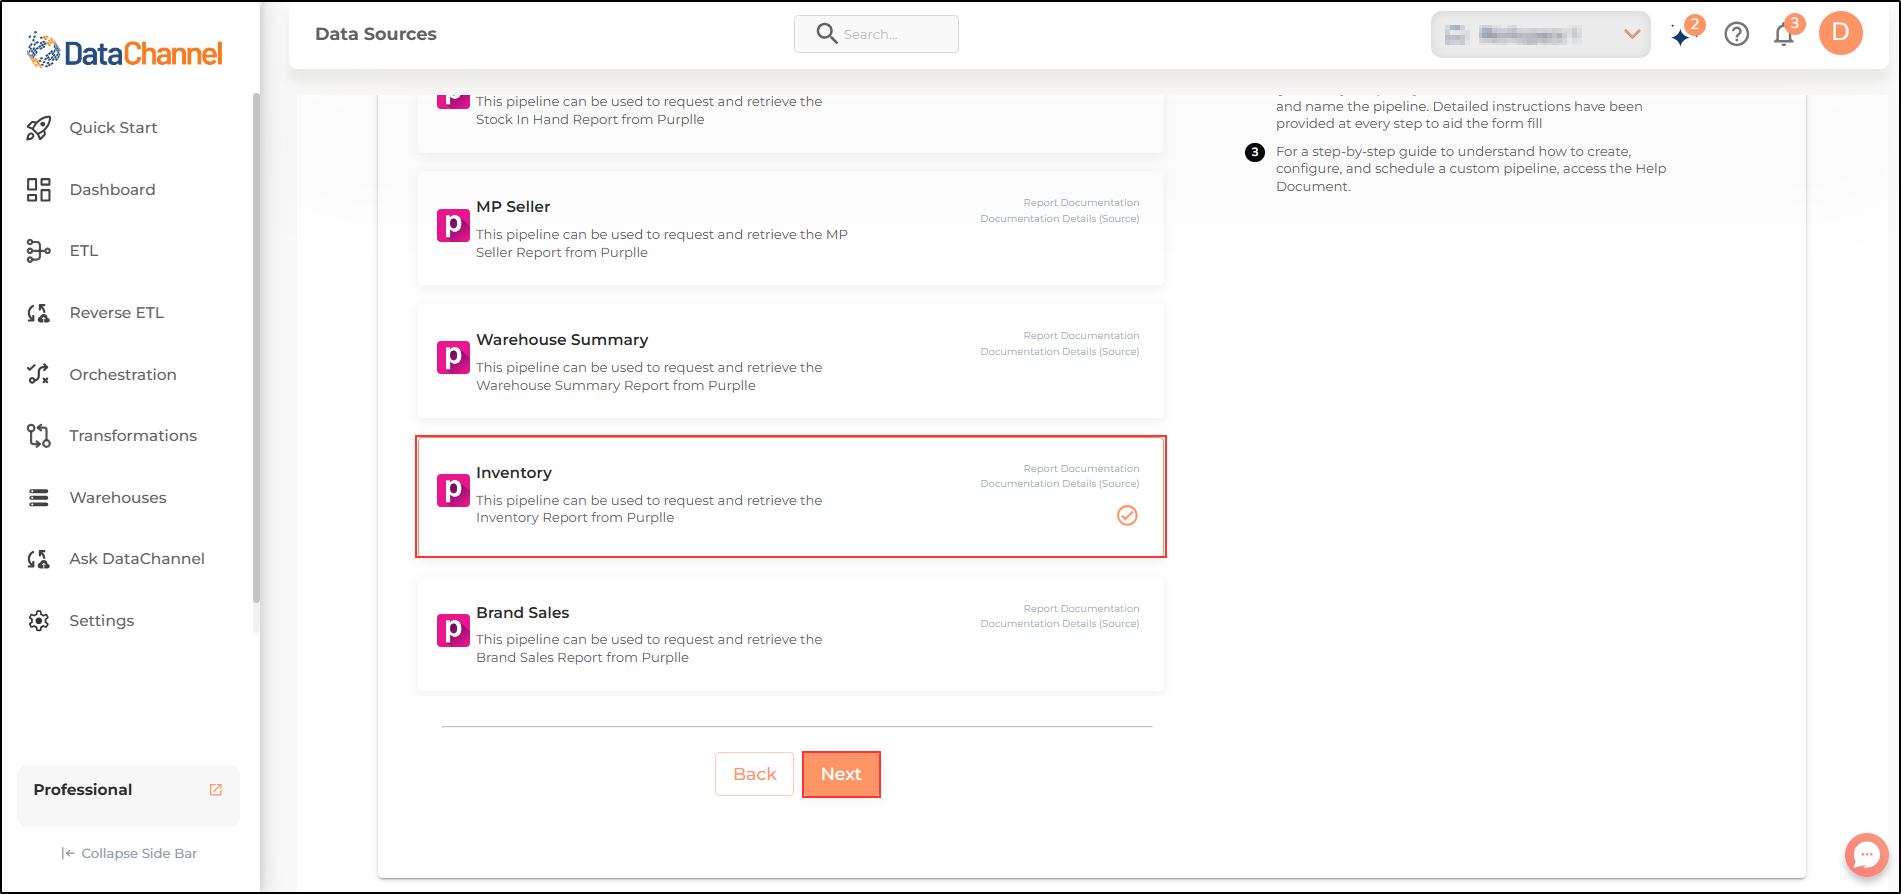Viewport: 1901px width, 894px height.
Task: Open the Dashboard grid icon
Action: tap(38, 190)
